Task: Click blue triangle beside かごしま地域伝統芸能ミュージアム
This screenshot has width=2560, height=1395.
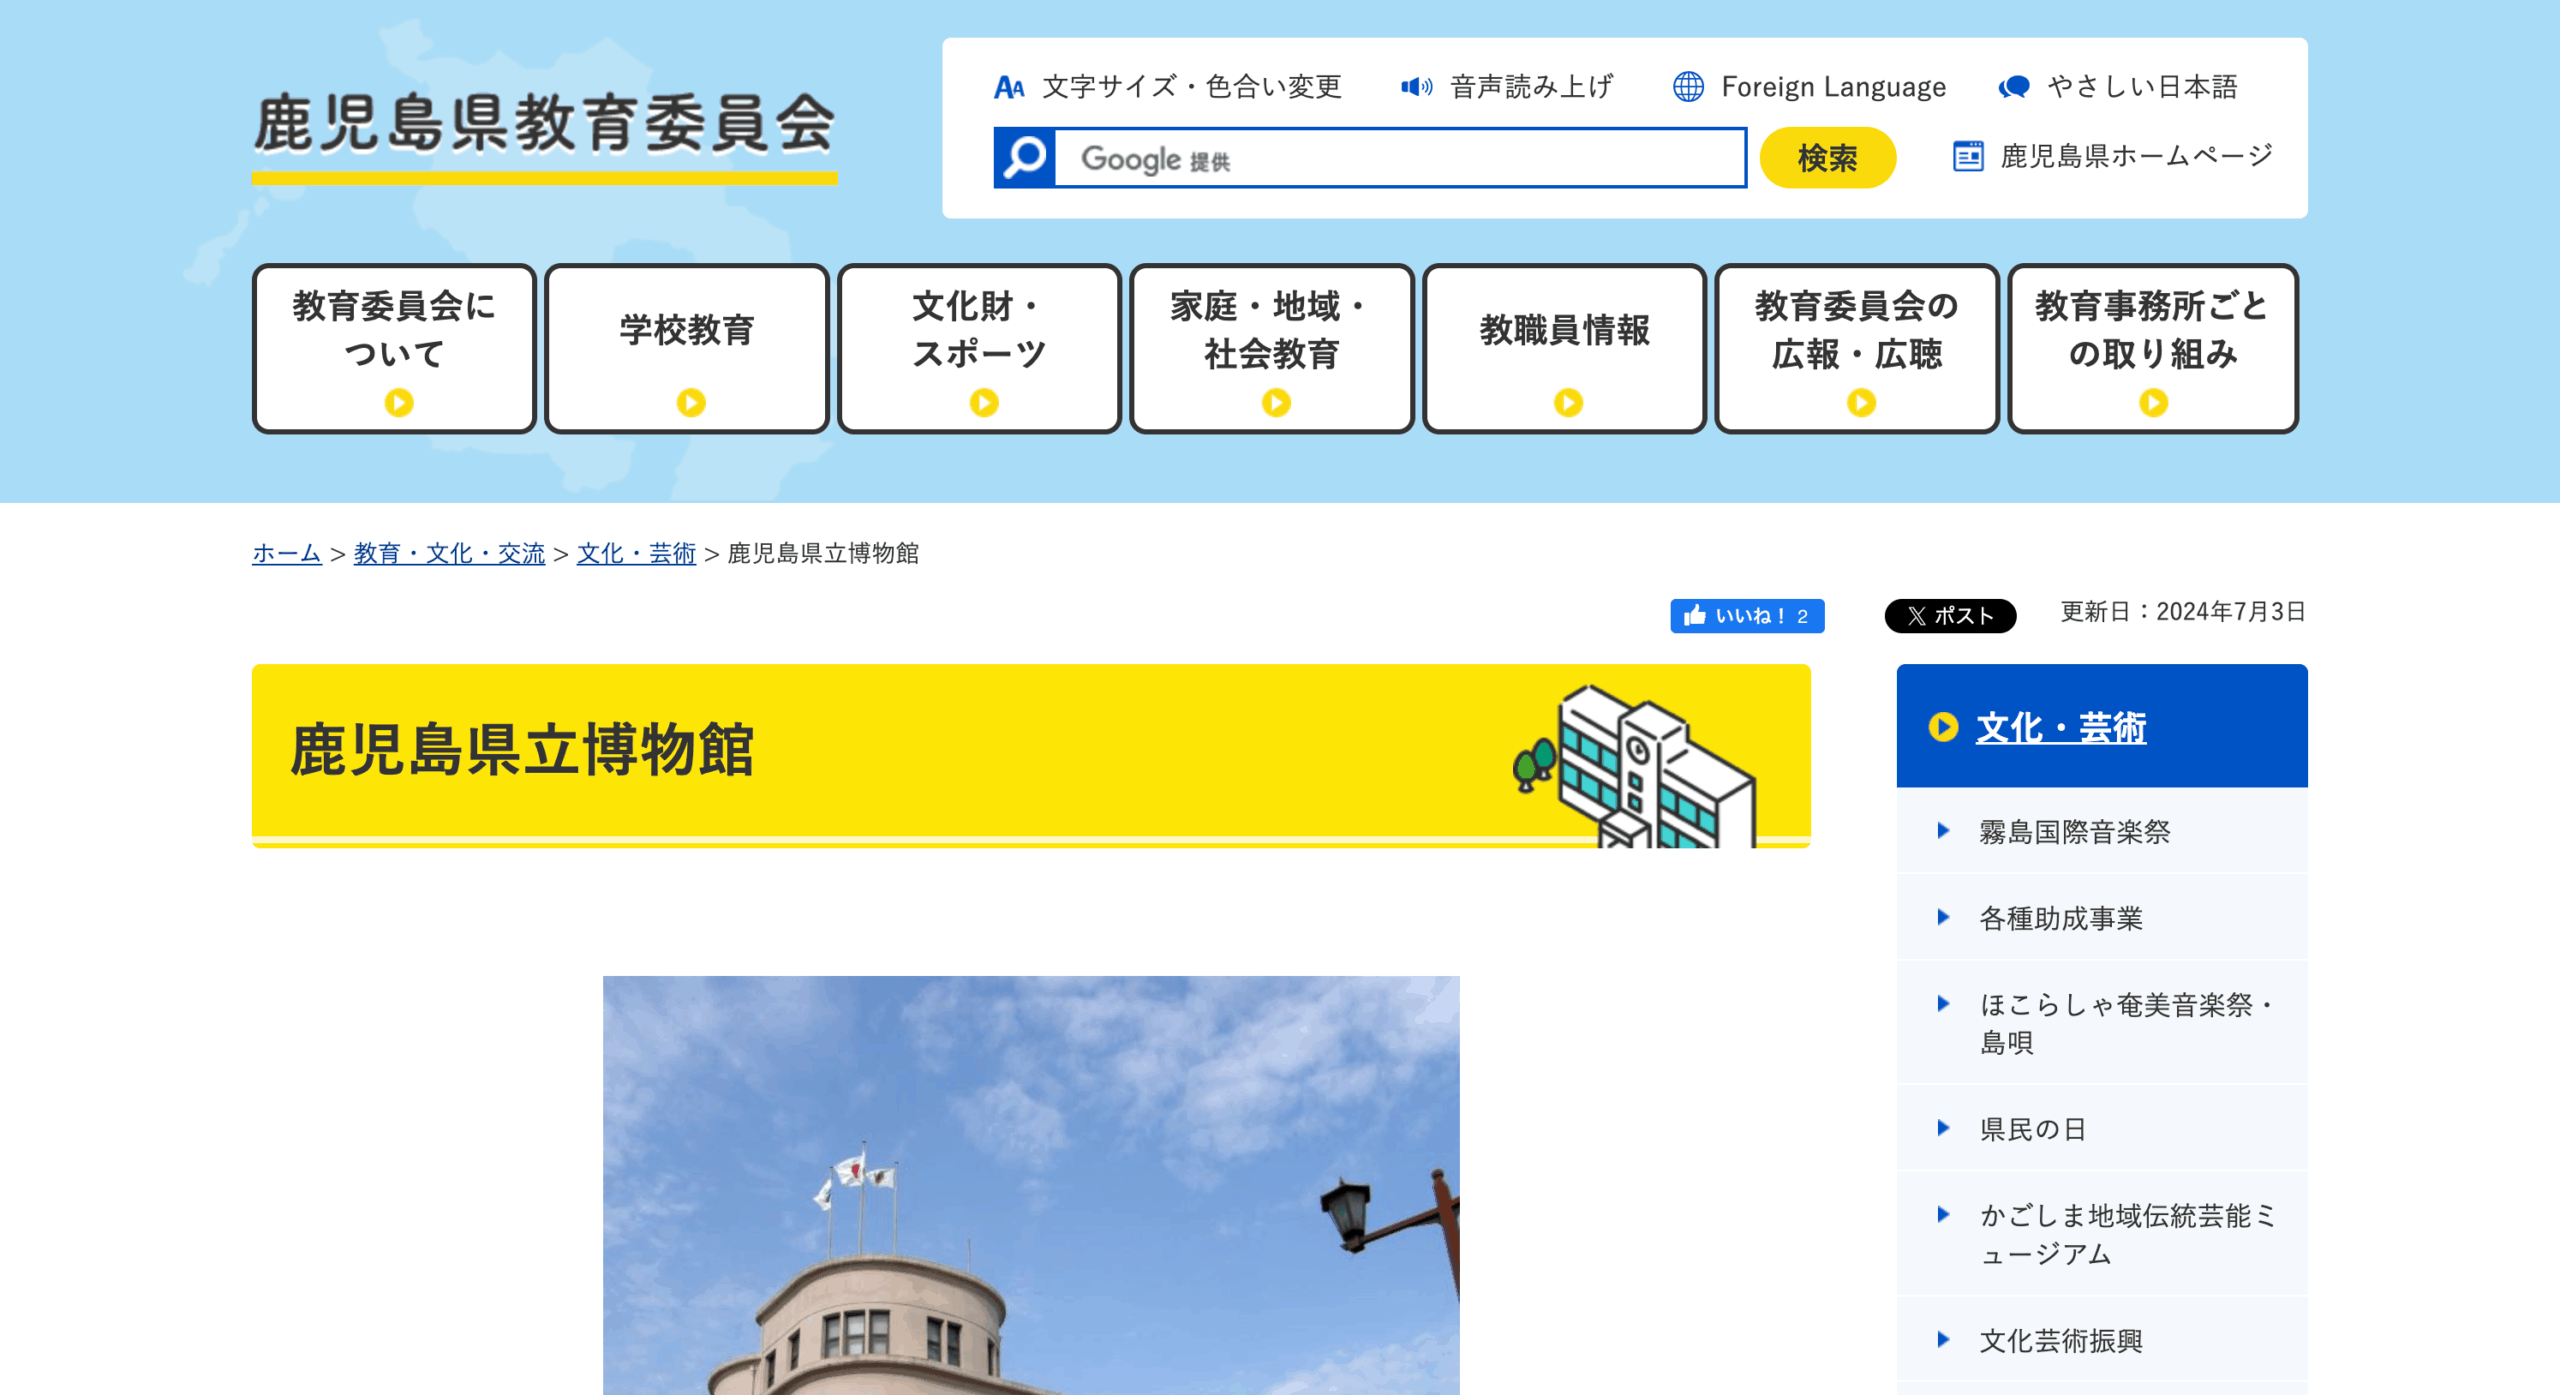Action: [x=1943, y=1214]
